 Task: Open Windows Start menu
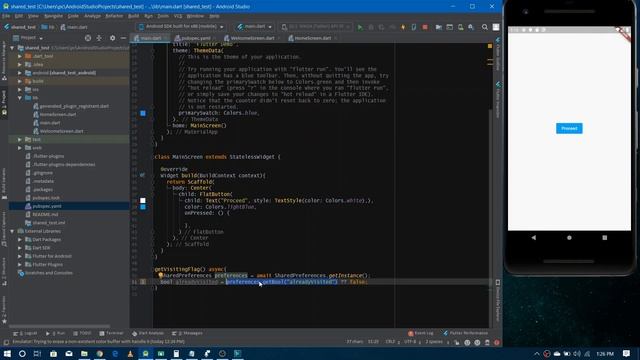point(7,353)
